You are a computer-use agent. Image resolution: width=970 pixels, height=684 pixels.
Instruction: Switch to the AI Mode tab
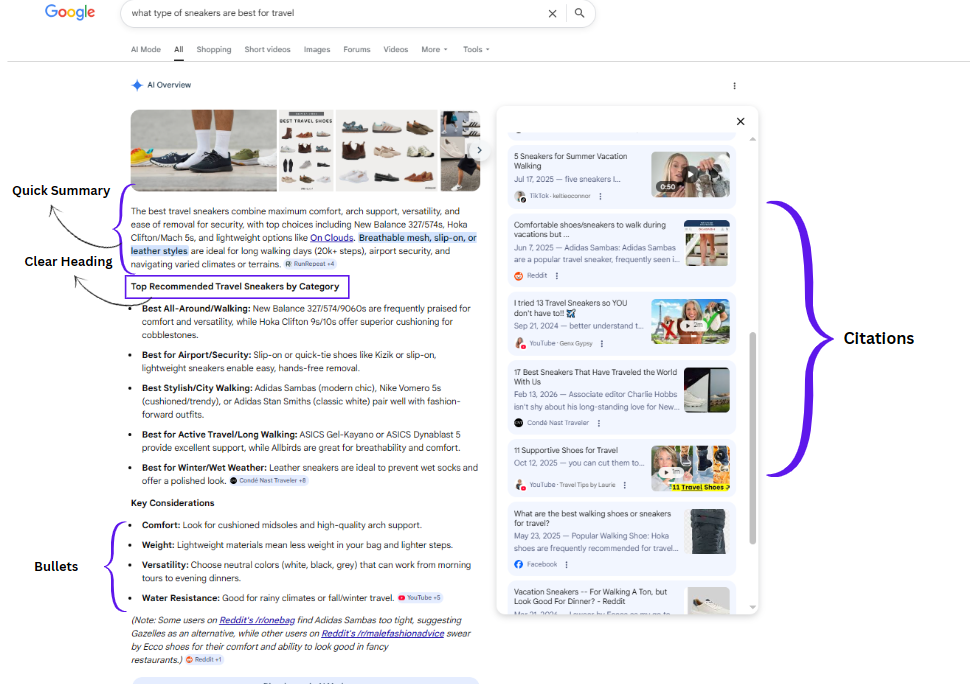pyautogui.click(x=145, y=49)
